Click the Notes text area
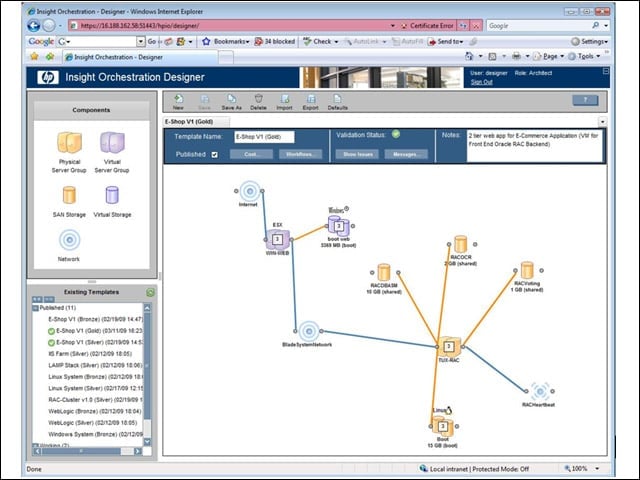 534,146
